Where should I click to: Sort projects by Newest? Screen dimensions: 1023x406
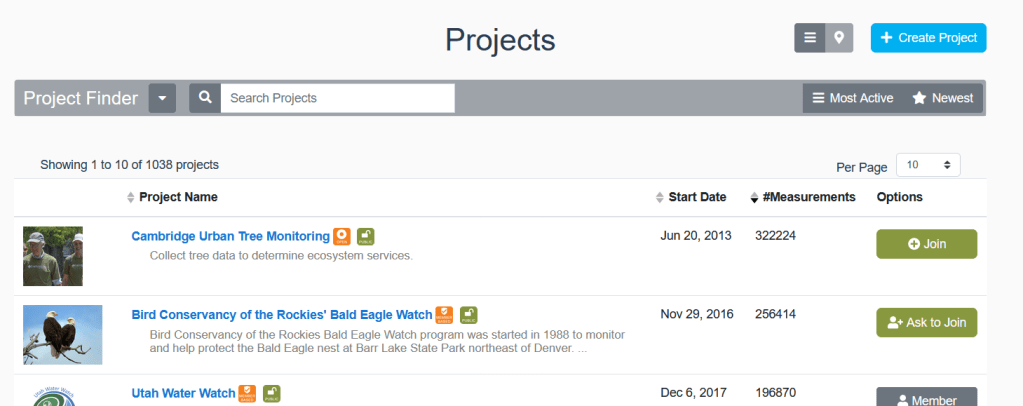point(942,98)
